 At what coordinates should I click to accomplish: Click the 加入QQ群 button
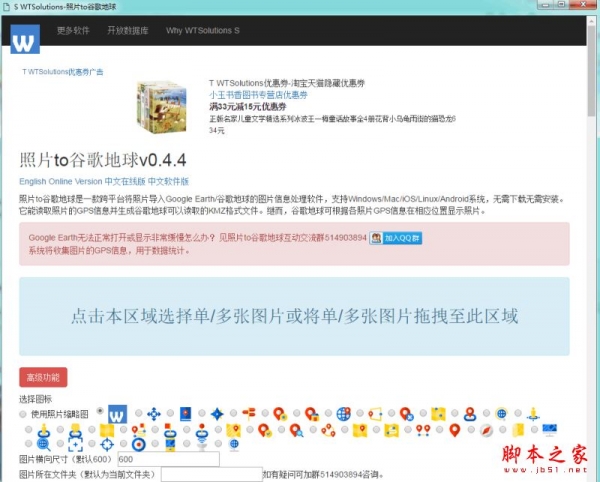396,238
